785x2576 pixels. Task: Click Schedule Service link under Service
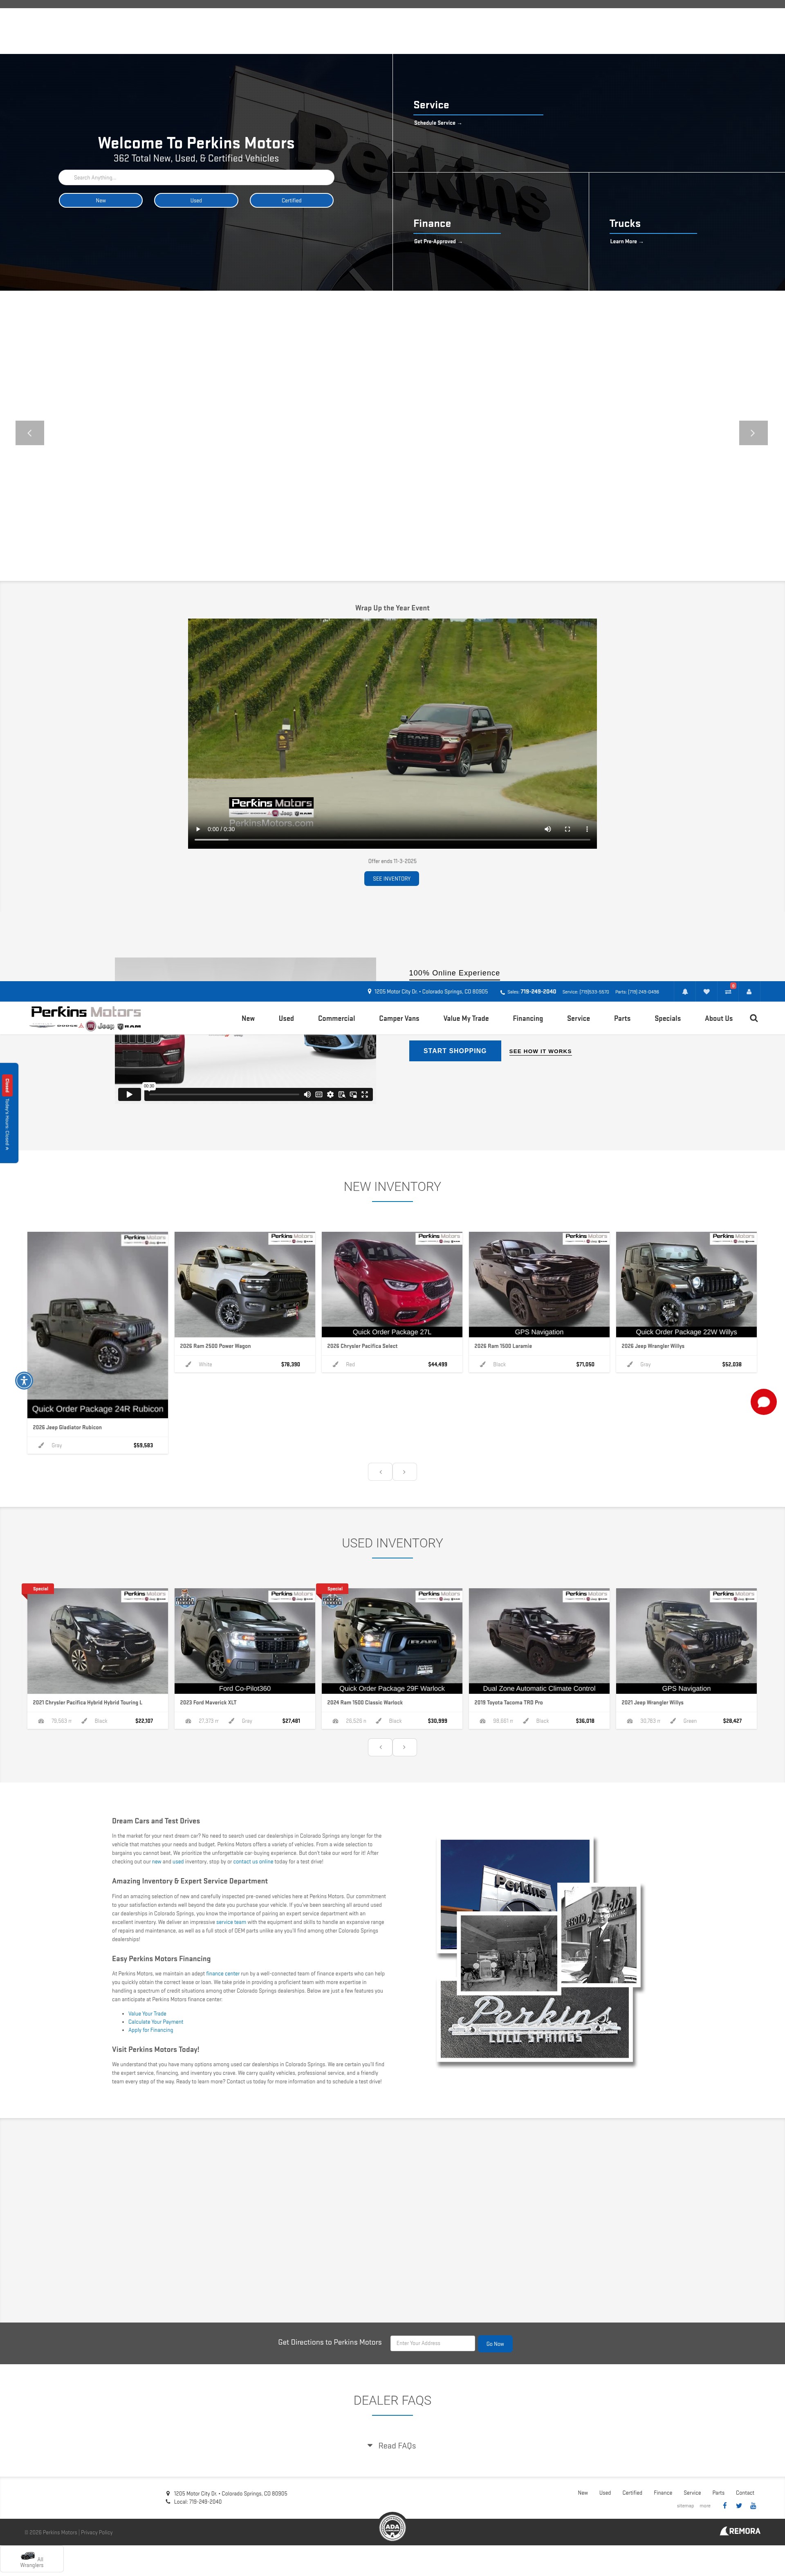(437, 123)
